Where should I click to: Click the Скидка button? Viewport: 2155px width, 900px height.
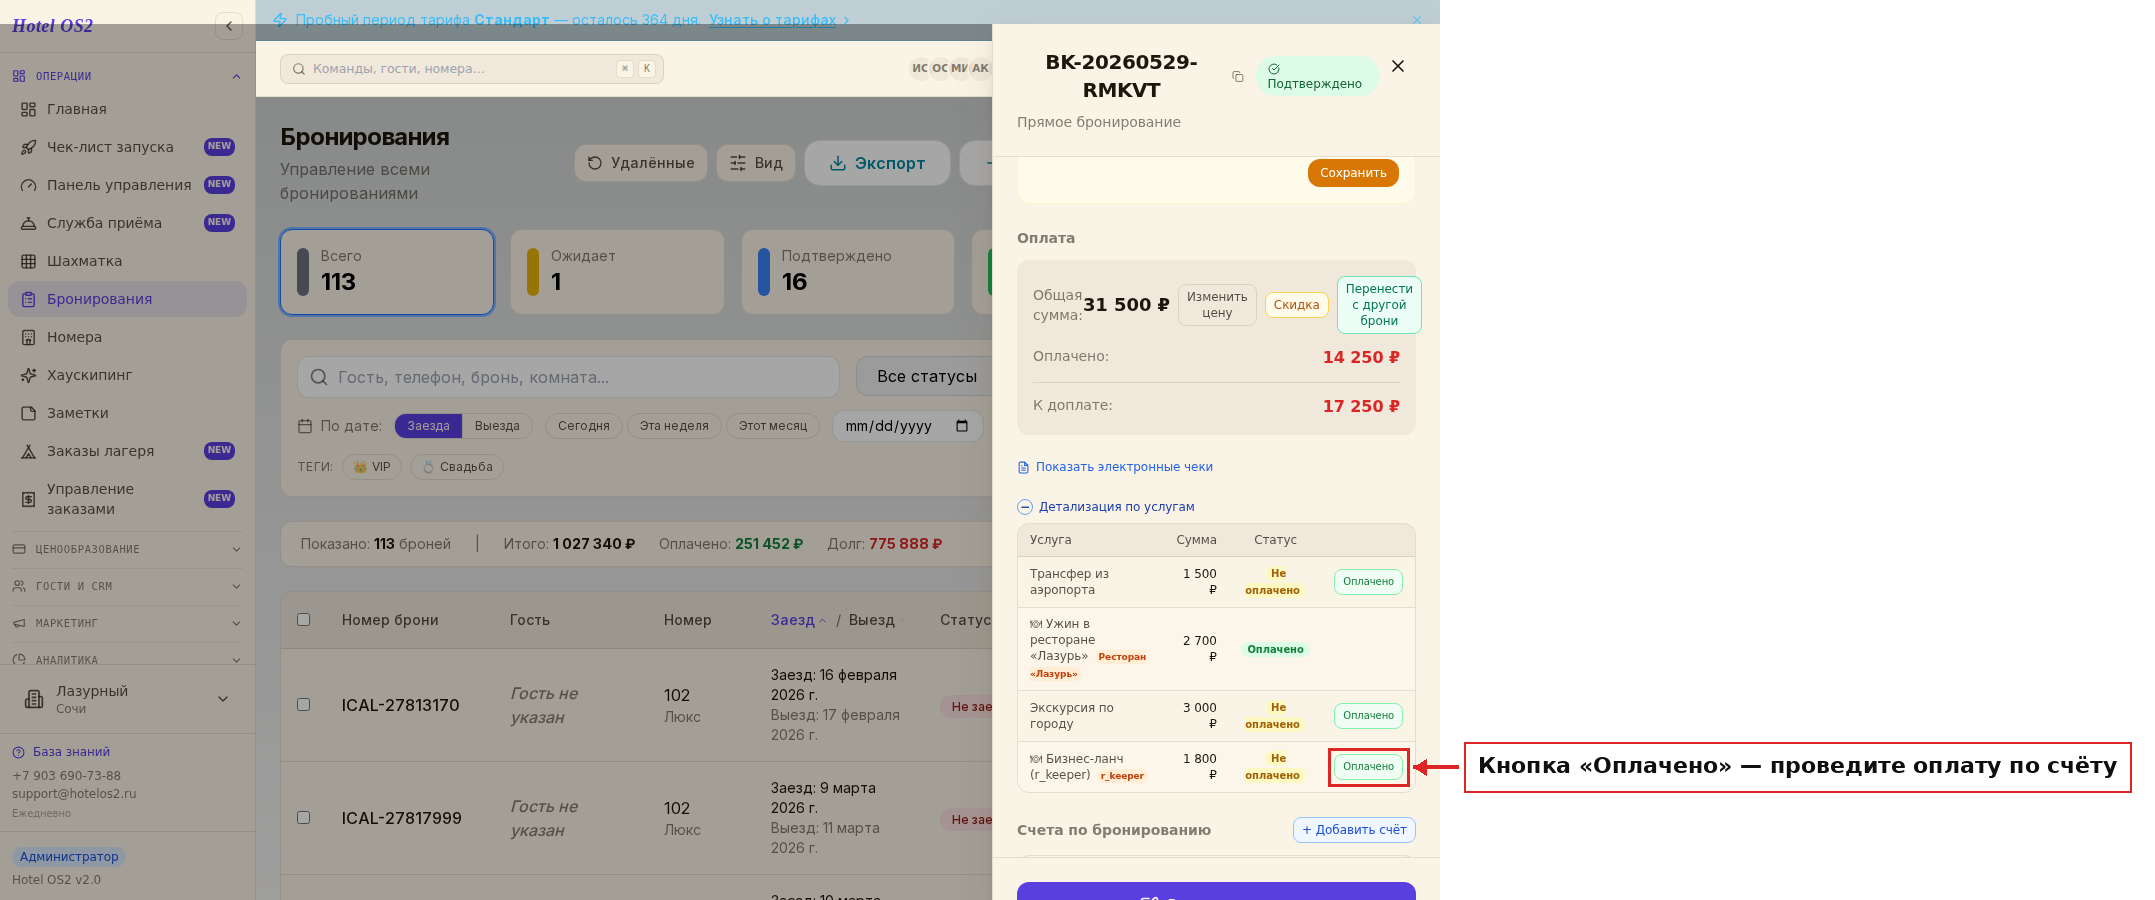1296,305
